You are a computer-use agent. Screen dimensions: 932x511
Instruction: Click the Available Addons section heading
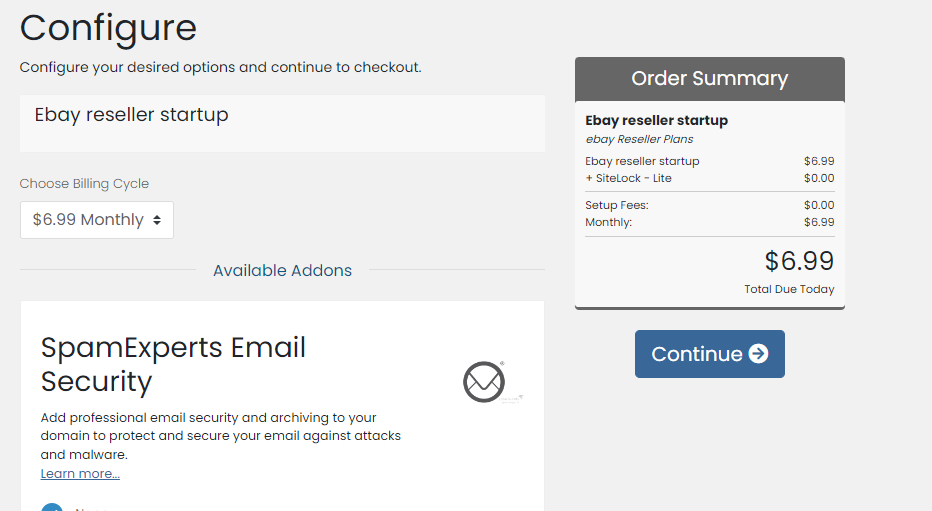pos(282,270)
